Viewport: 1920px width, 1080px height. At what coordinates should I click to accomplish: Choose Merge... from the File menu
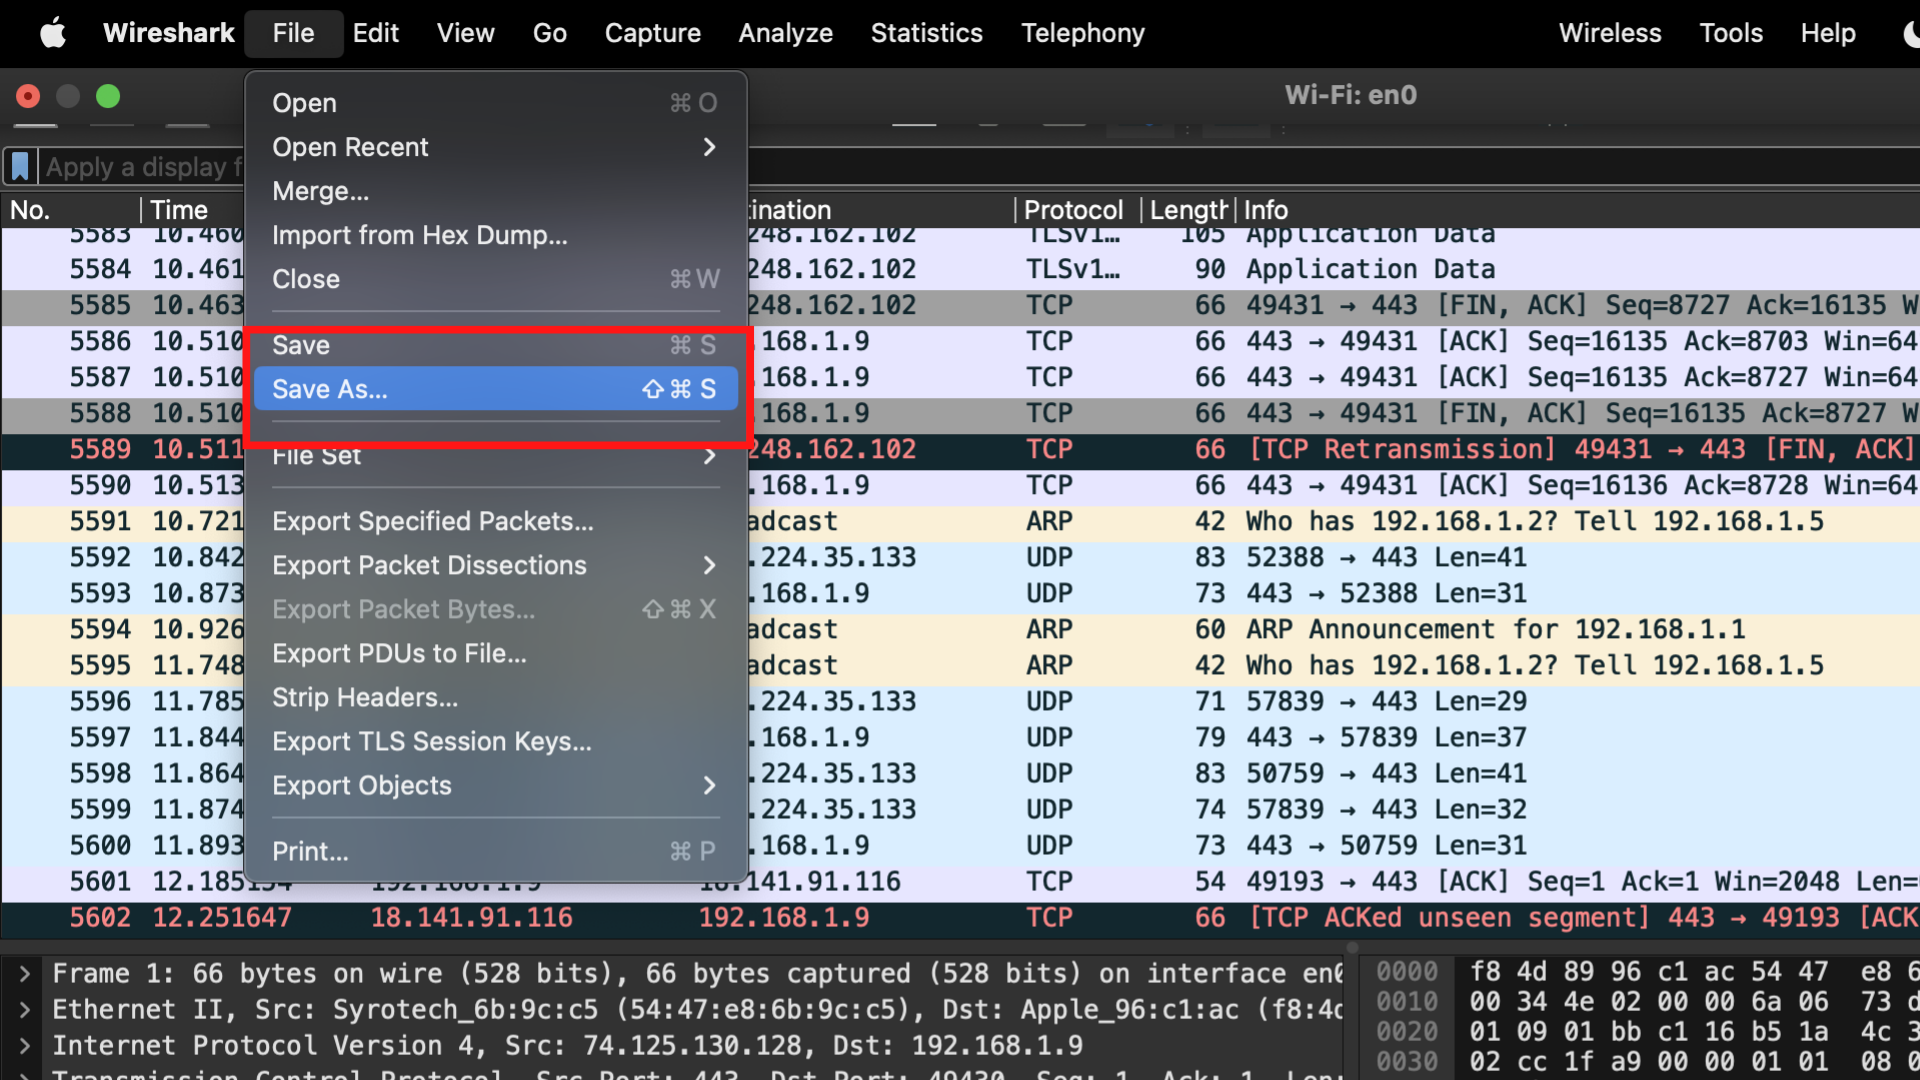coord(495,191)
